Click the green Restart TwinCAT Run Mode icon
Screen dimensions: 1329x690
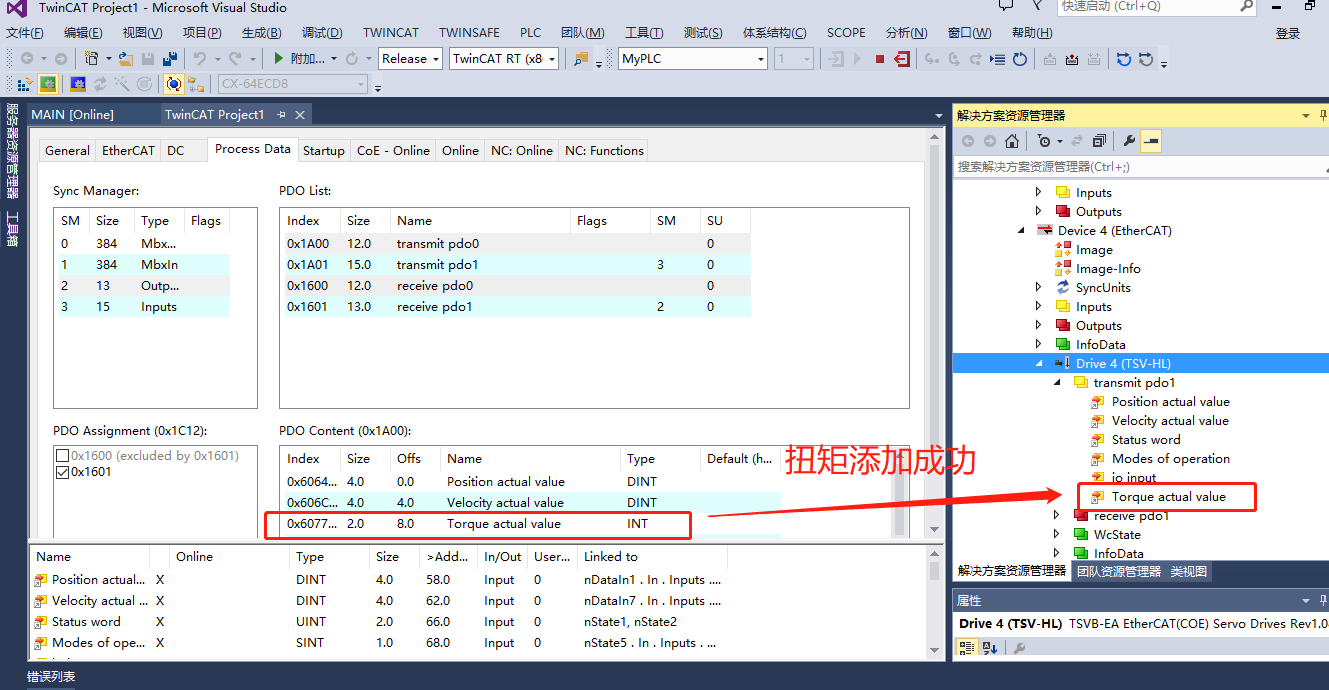click(48, 84)
